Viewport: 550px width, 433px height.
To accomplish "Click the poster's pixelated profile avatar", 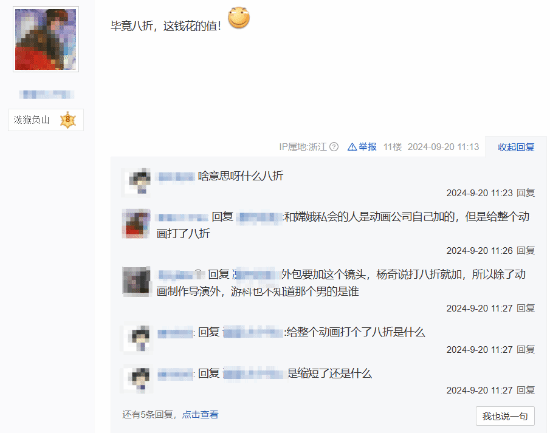I will [46, 39].
